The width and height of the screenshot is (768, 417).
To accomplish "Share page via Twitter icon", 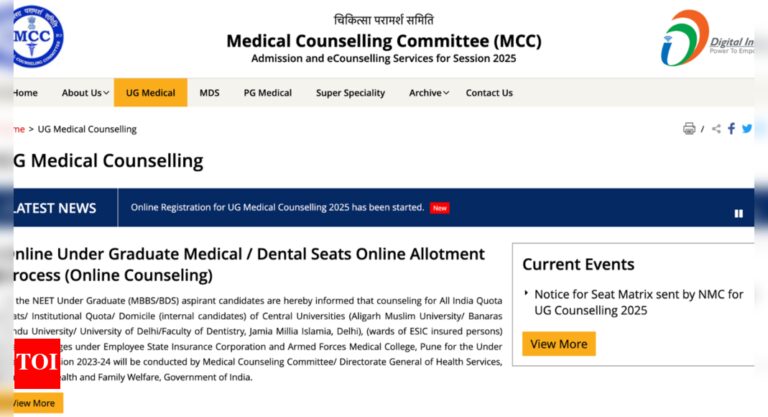I will pos(747,128).
